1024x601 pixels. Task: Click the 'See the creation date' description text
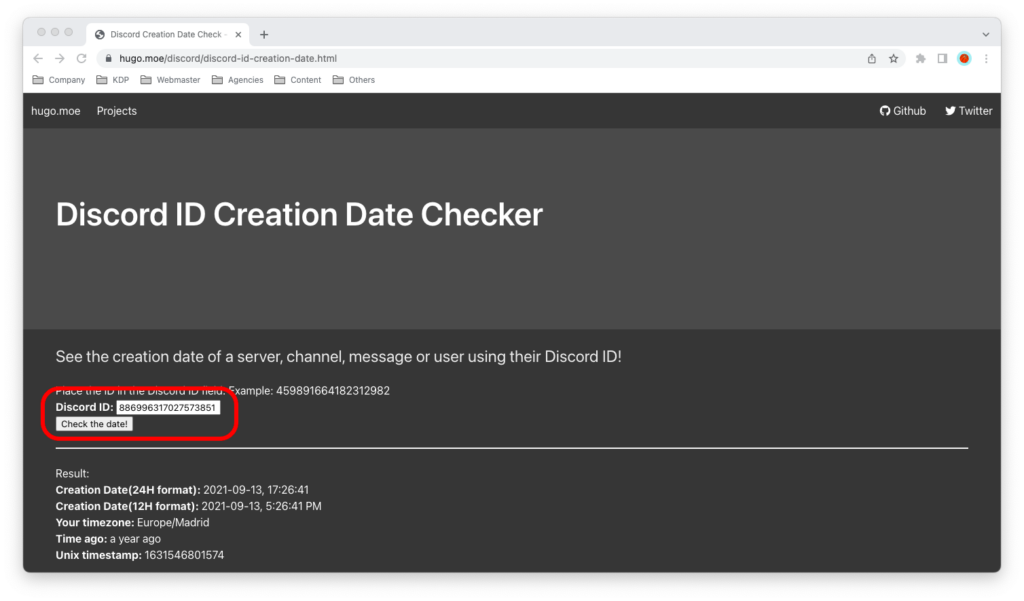pyautogui.click(x=338, y=357)
